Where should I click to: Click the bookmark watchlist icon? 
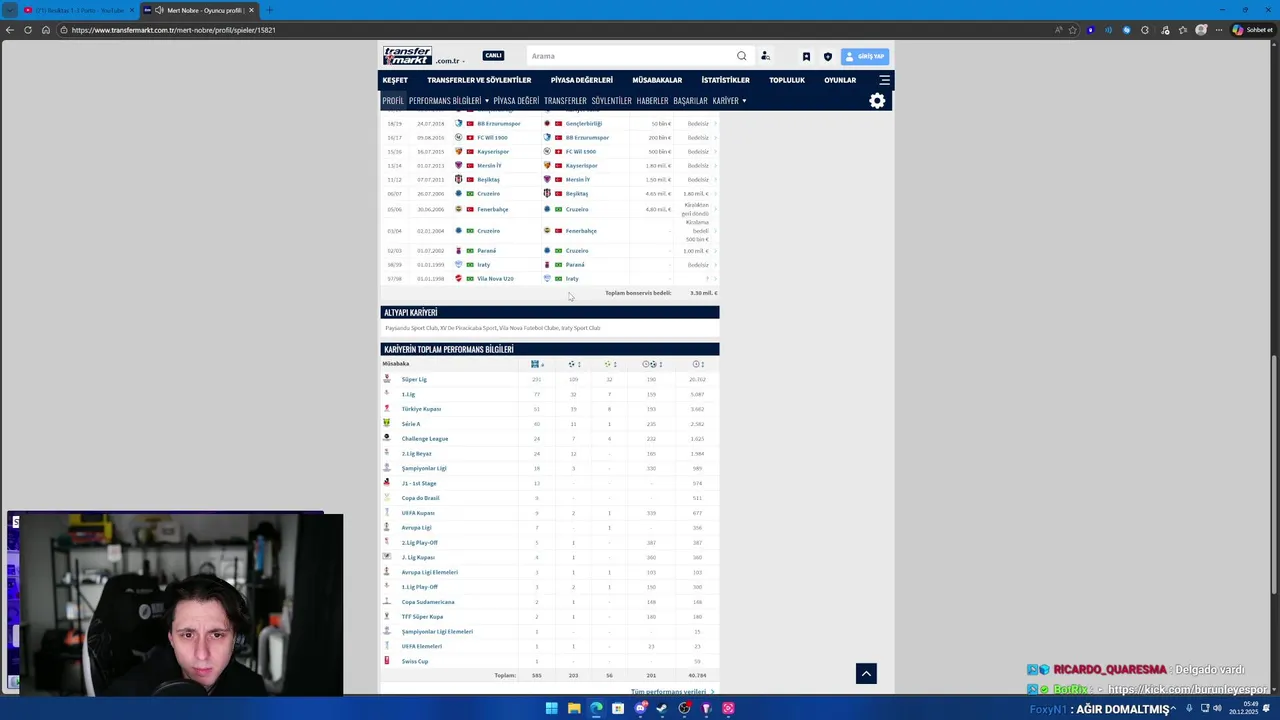pos(806,57)
